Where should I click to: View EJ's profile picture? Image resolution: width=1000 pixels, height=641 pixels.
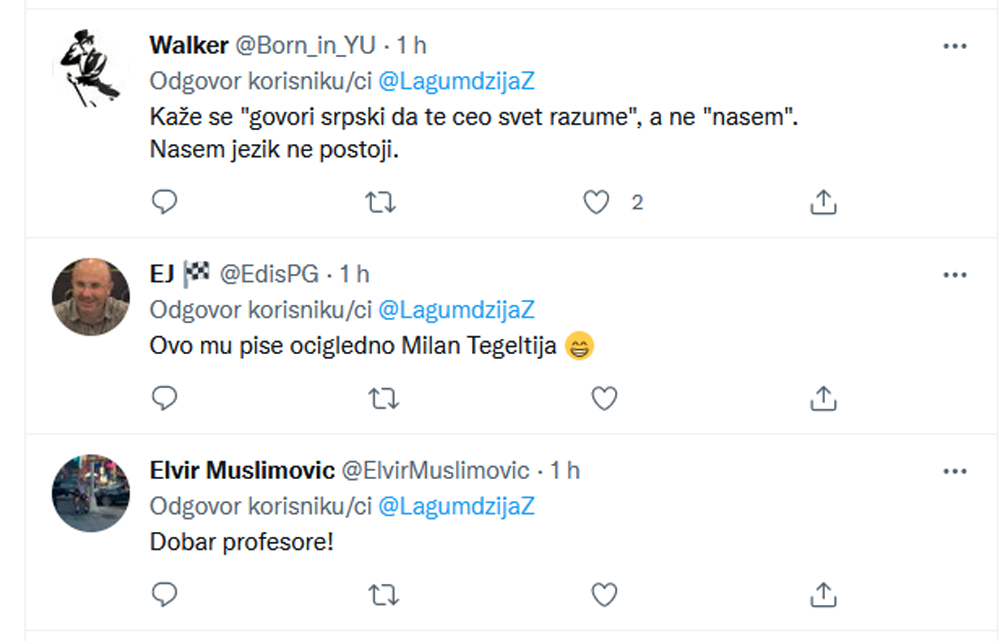(x=91, y=297)
